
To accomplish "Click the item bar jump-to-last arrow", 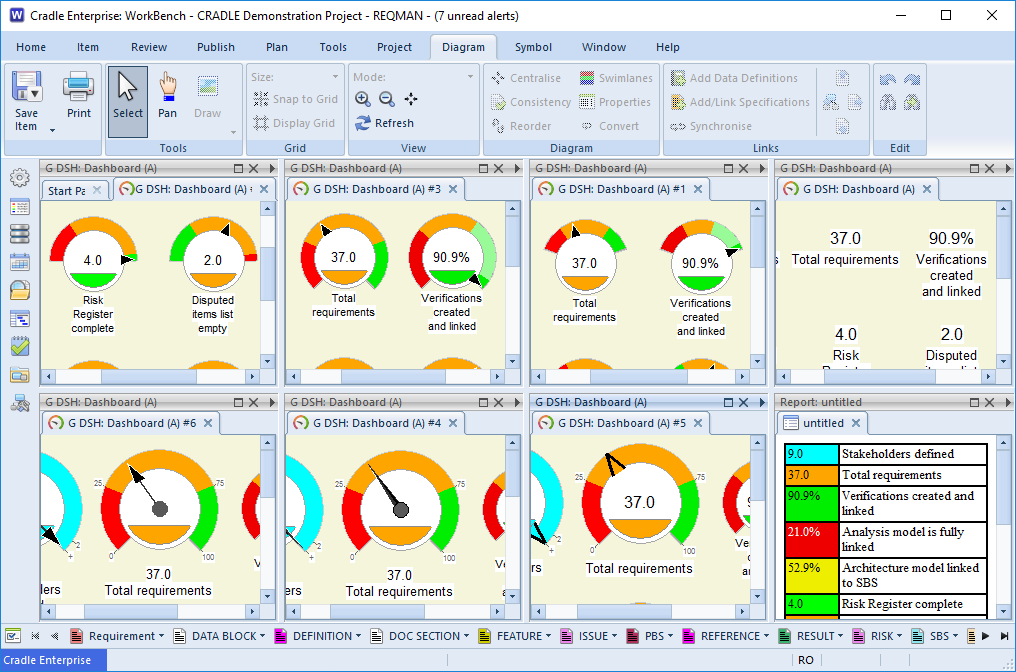I will click(1004, 636).
